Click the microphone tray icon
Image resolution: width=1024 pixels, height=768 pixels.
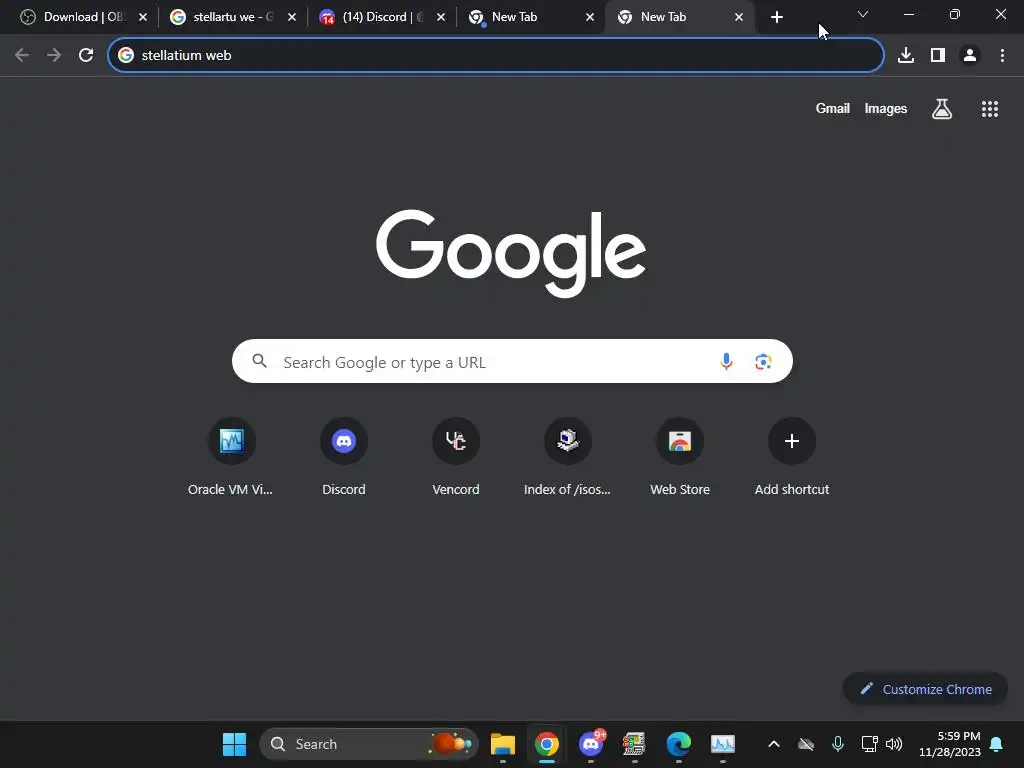(838, 744)
